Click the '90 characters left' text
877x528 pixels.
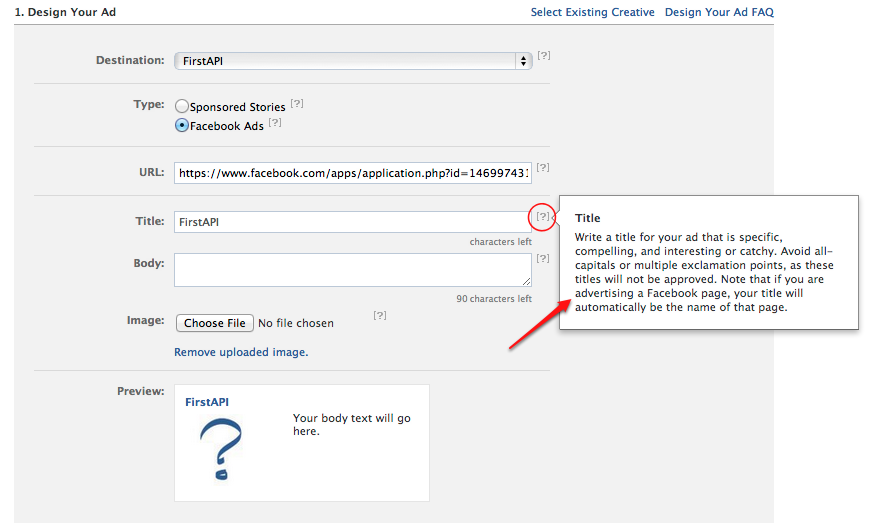pyautogui.click(x=494, y=299)
